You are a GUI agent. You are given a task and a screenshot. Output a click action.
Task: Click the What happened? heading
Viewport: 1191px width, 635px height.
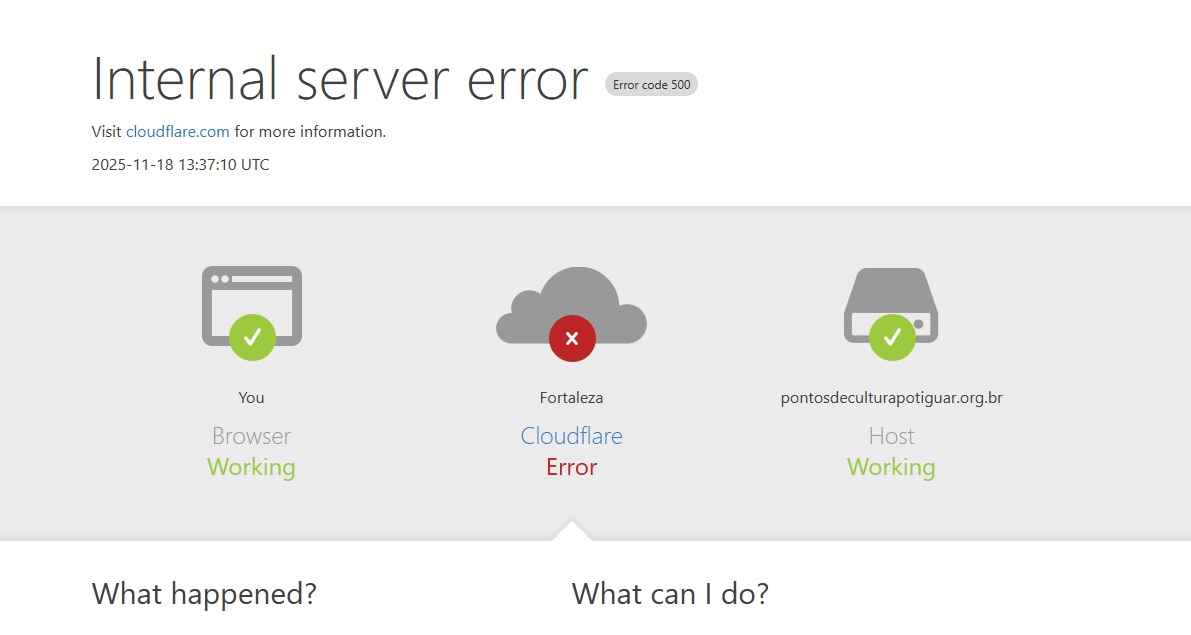[x=204, y=594]
